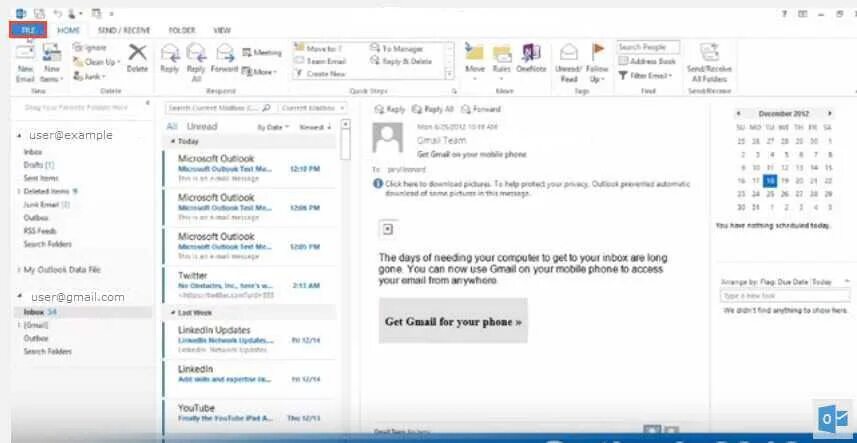
Task: Click Get Gmail for your phone link
Action: click(x=453, y=321)
